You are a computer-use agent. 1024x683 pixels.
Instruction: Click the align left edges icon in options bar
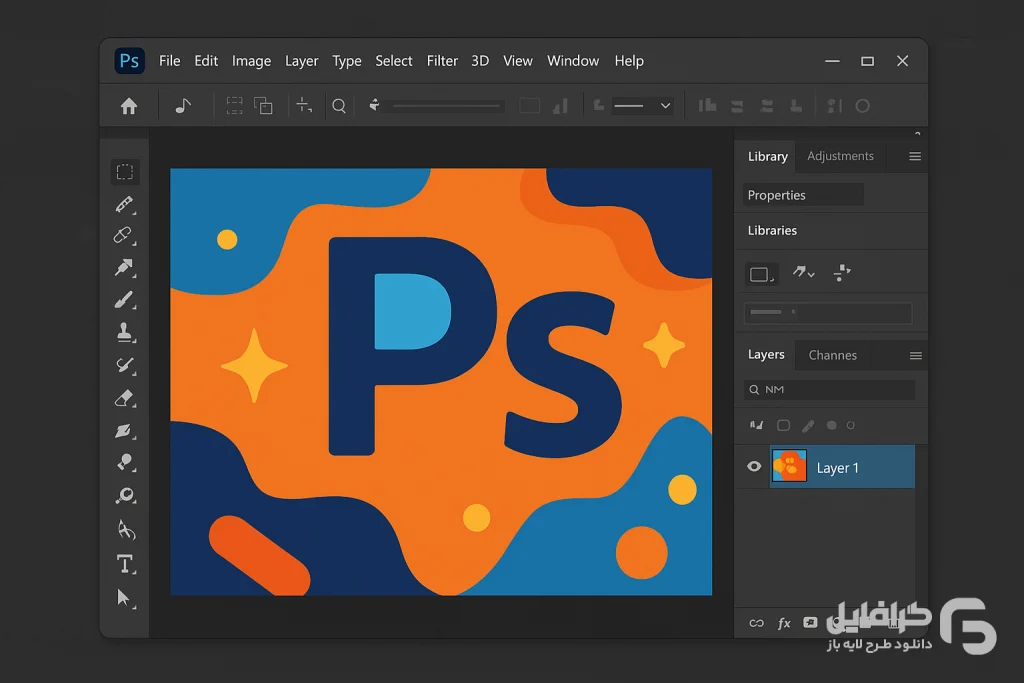click(x=707, y=106)
